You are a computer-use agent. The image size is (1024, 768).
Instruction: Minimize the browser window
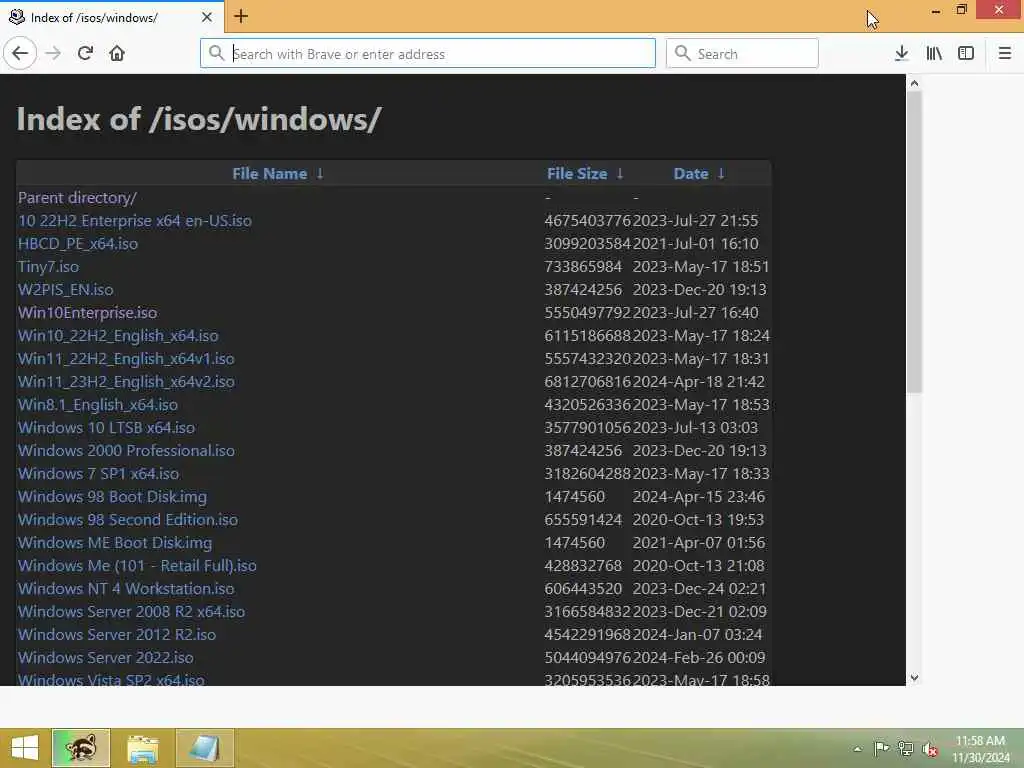pos(936,10)
